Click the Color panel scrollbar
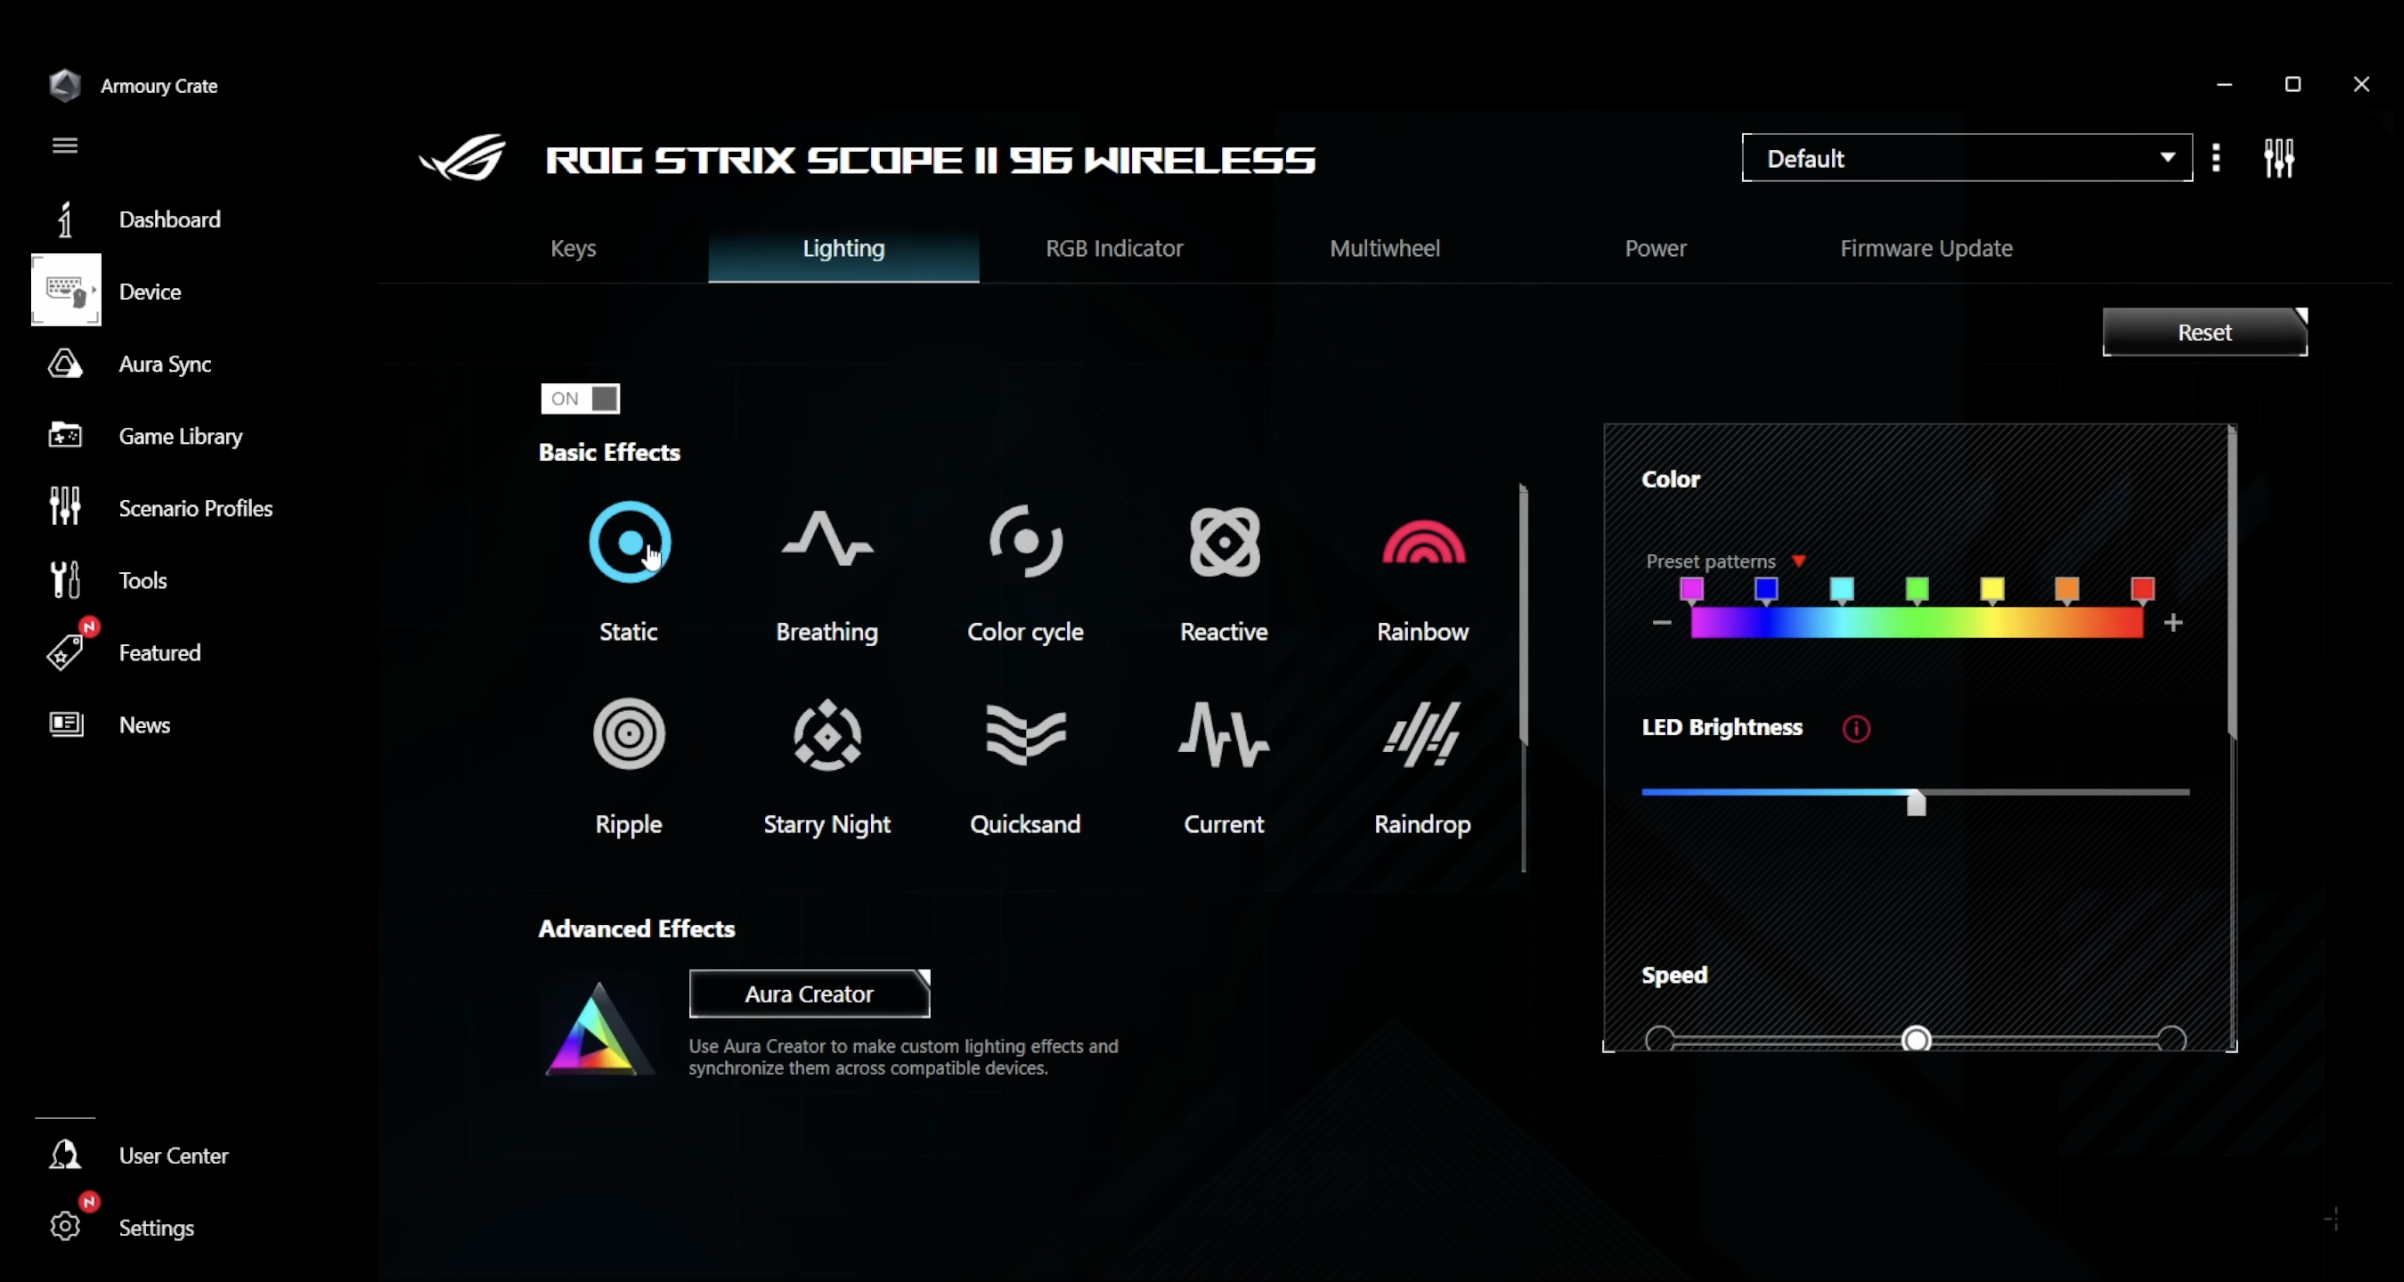Screen dimensions: 2404x1282 [2232, 582]
